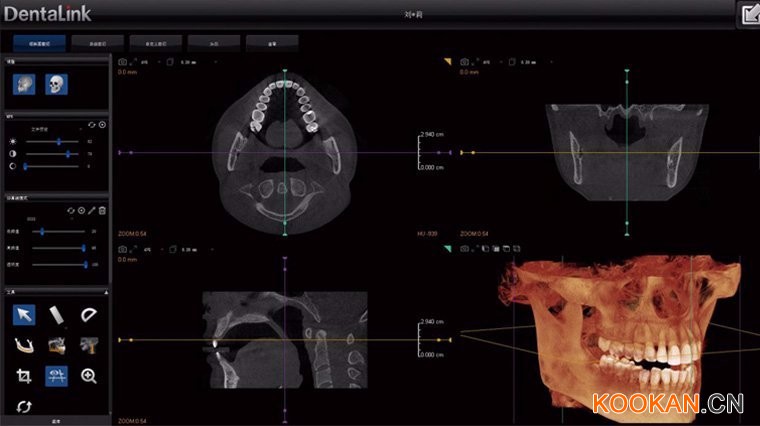
Task: Switch to the second top tab
Action: pos(97,44)
